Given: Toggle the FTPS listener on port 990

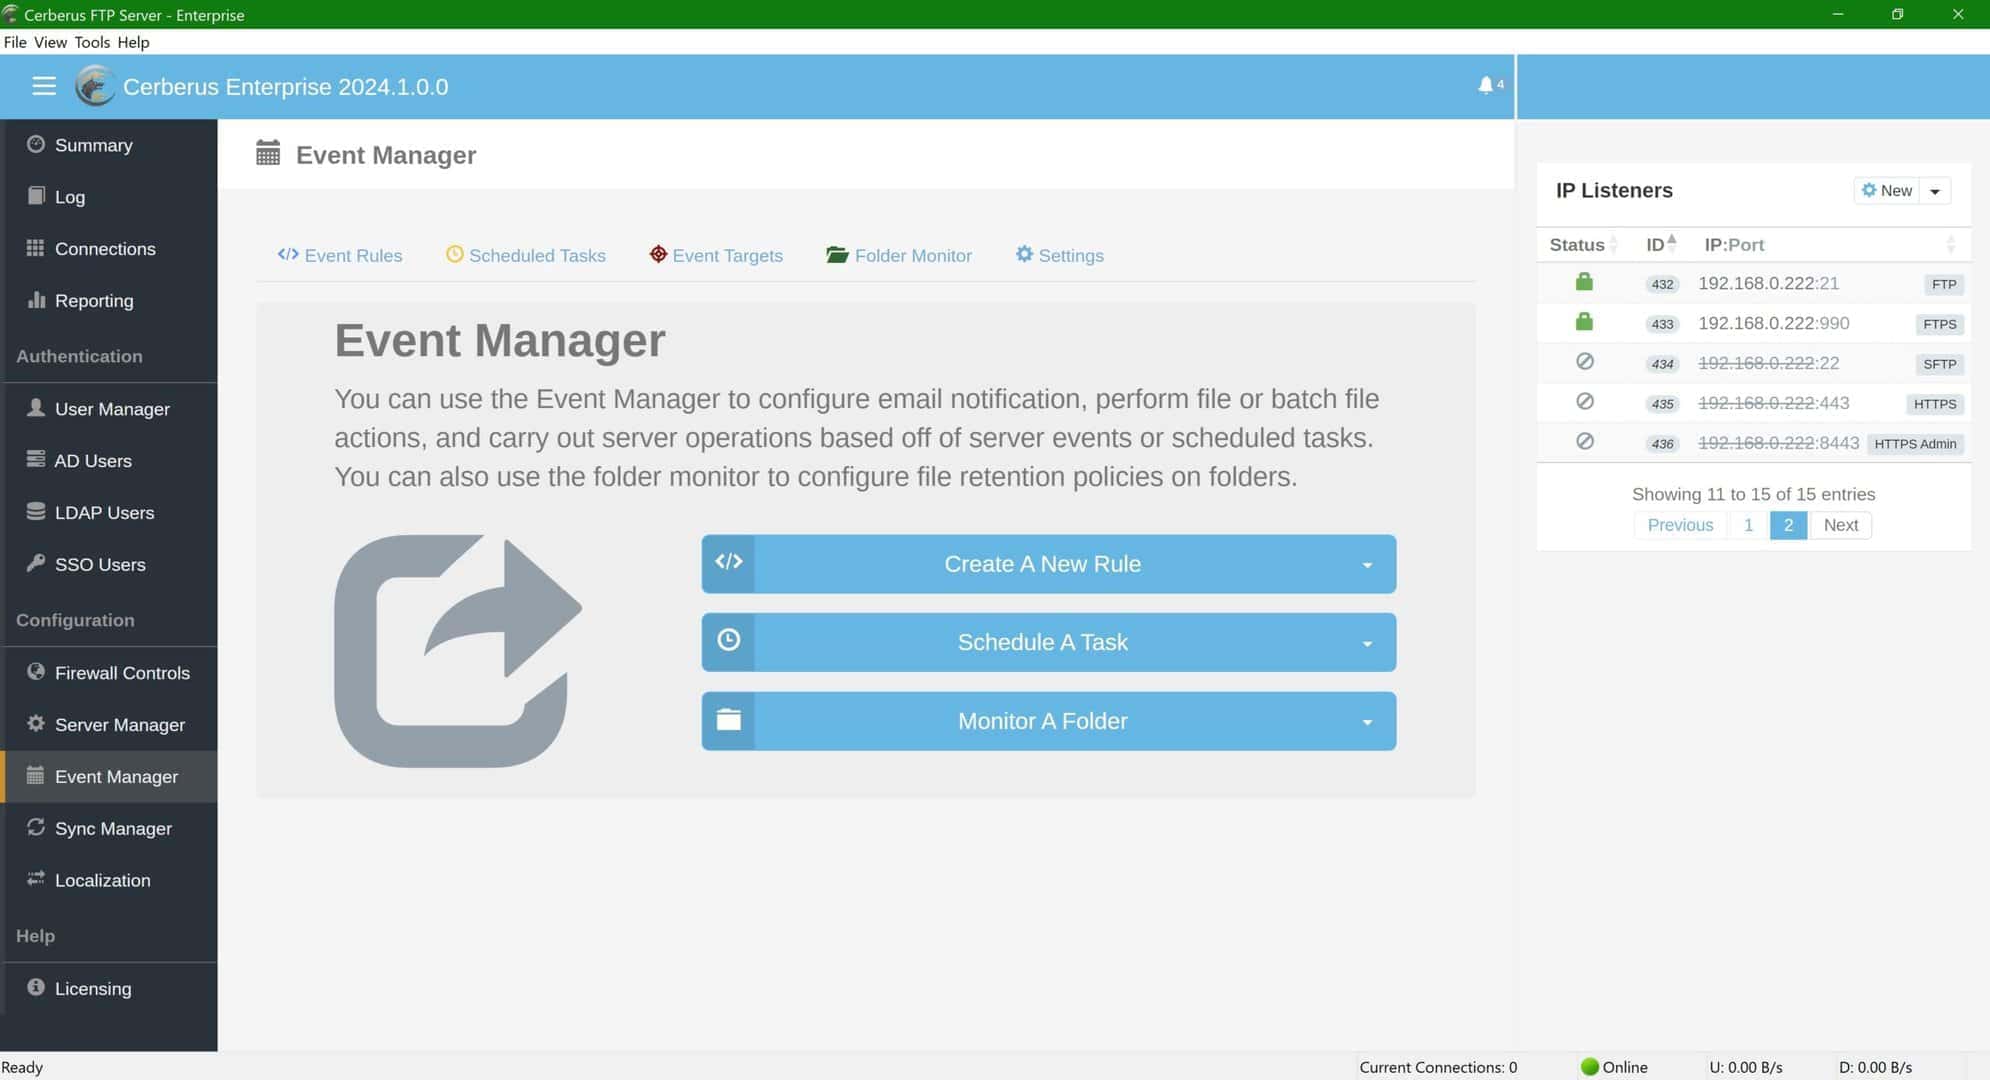Looking at the screenshot, I should (x=1584, y=322).
